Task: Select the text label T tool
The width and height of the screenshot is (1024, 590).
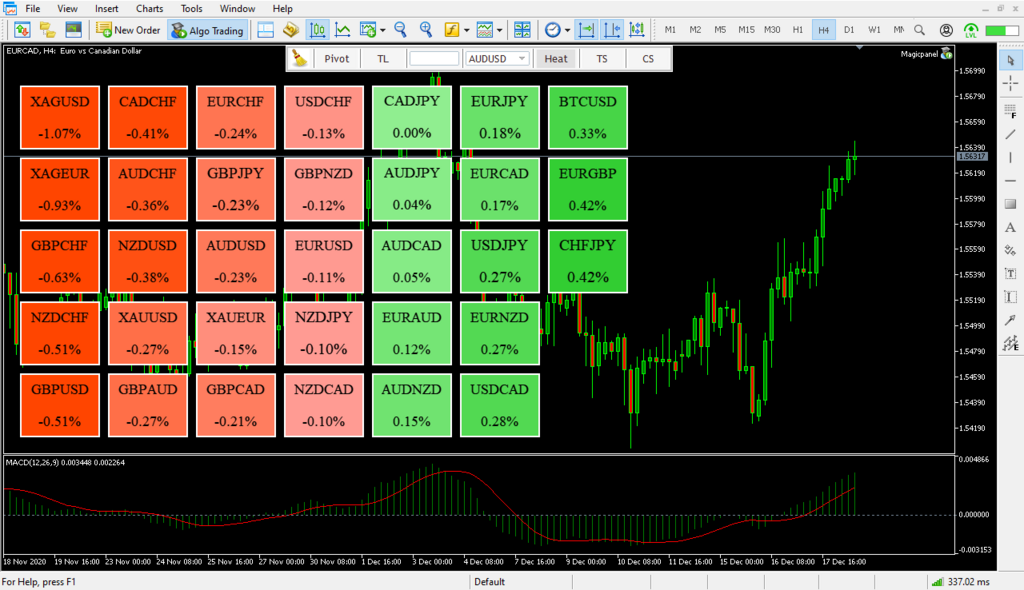Action: 1010,274
